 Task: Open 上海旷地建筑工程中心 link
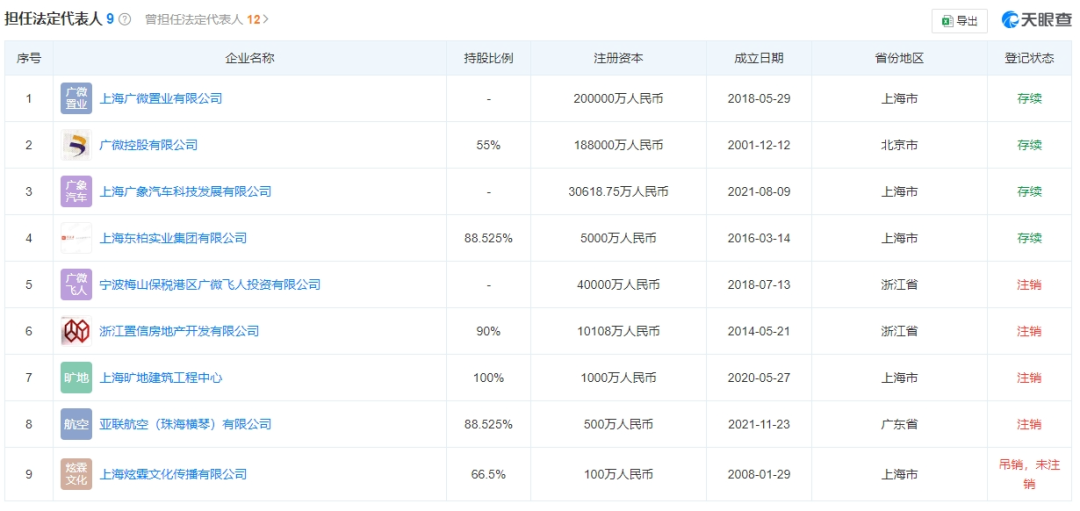161,377
